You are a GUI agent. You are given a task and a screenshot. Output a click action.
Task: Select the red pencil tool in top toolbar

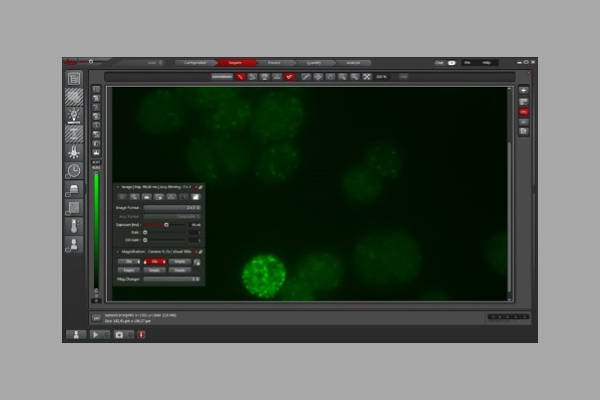241,76
